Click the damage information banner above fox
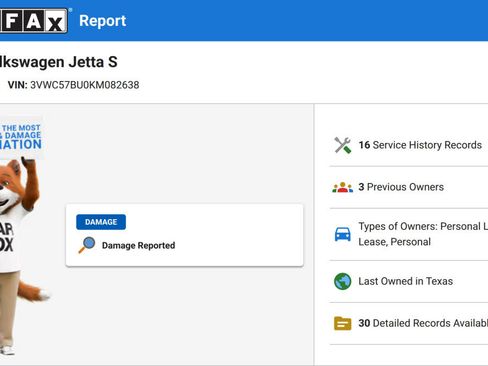Screen dimensions: 488x366 click(x=21, y=137)
